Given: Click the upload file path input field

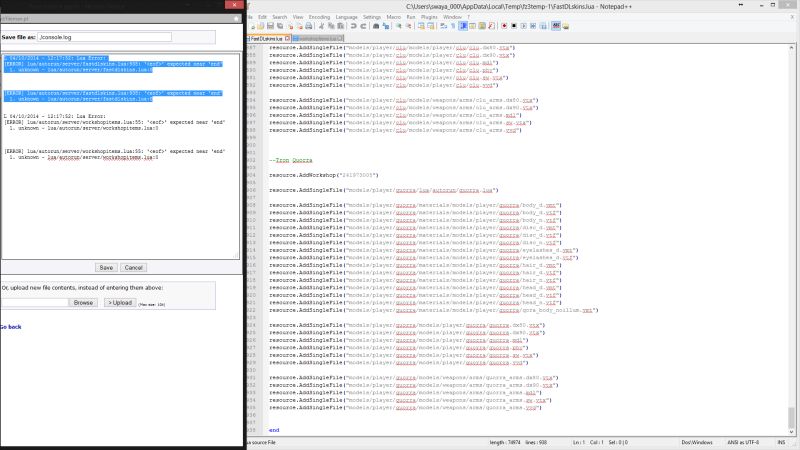Looking at the screenshot, I should tap(34, 303).
